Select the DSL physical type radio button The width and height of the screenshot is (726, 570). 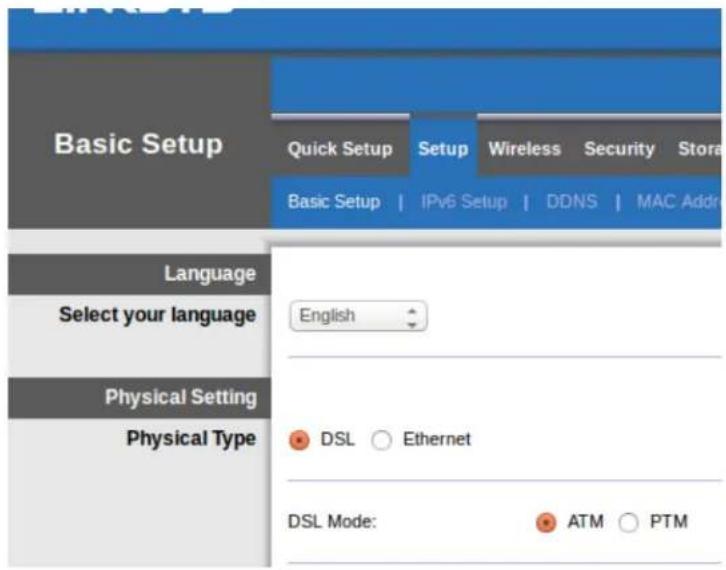(299, 439)
